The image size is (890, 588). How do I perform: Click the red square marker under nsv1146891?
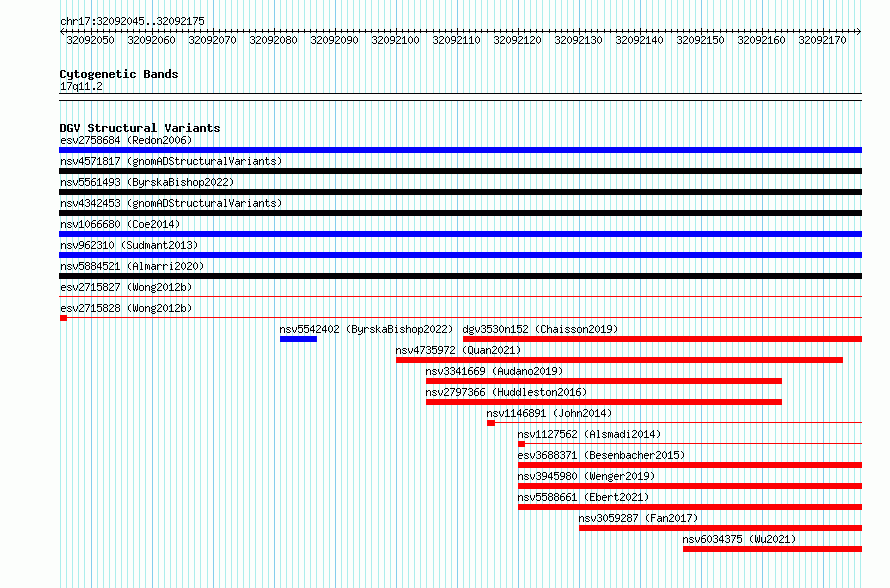tap(491, 423)
